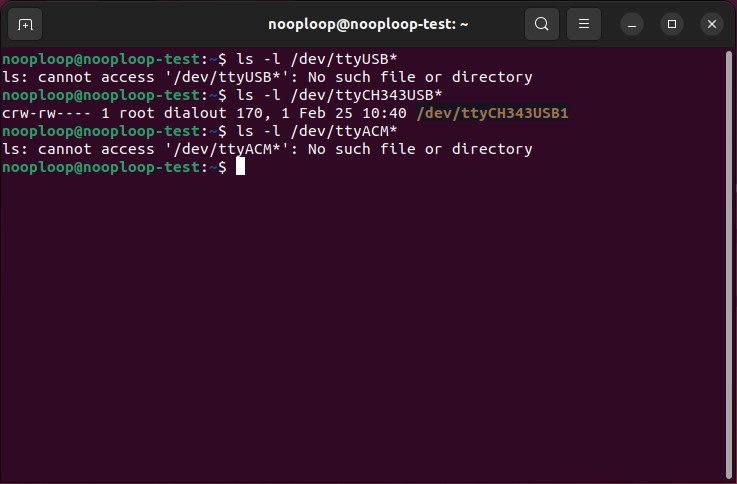This screenshot has width=737, height=484.
Task: Click the ttyACM 'No such file' error line
Action: tap(267, 149)
